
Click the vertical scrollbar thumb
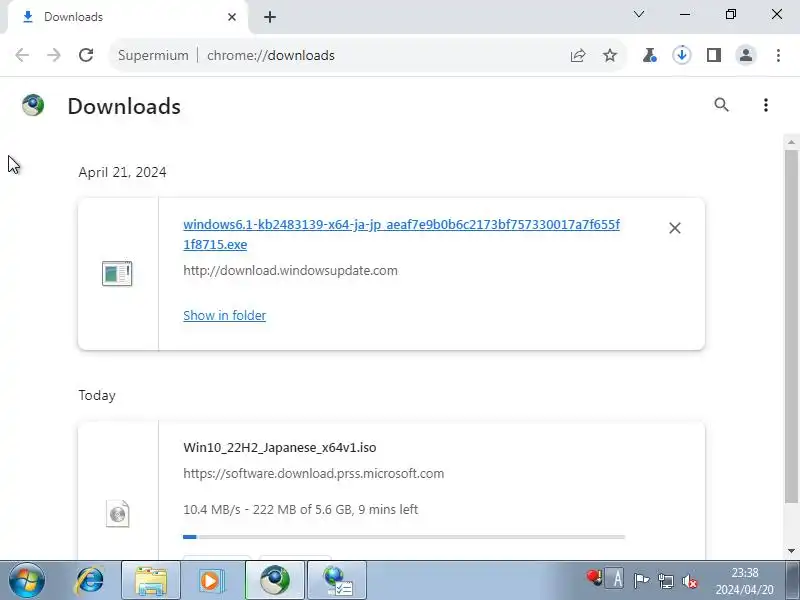point(791,326)
